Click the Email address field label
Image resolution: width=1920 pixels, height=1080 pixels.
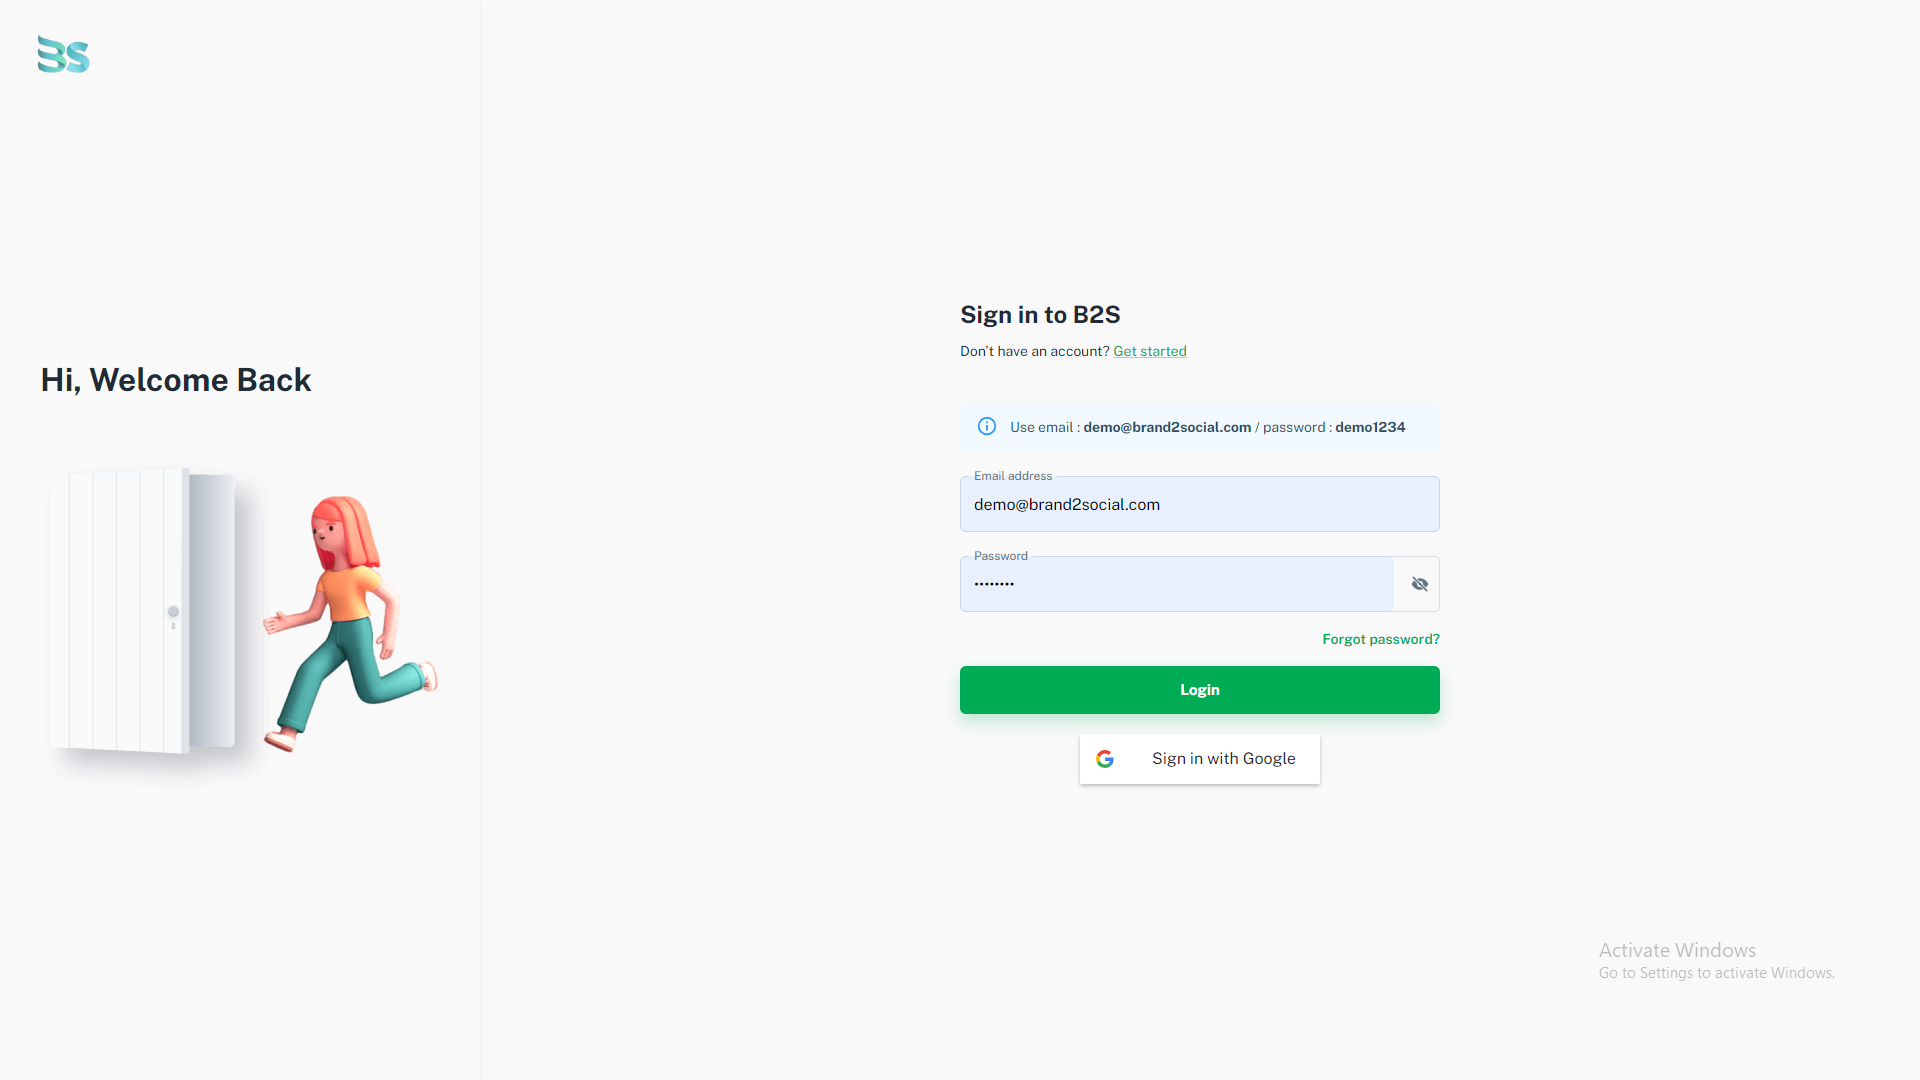[x=1013, y=476]
